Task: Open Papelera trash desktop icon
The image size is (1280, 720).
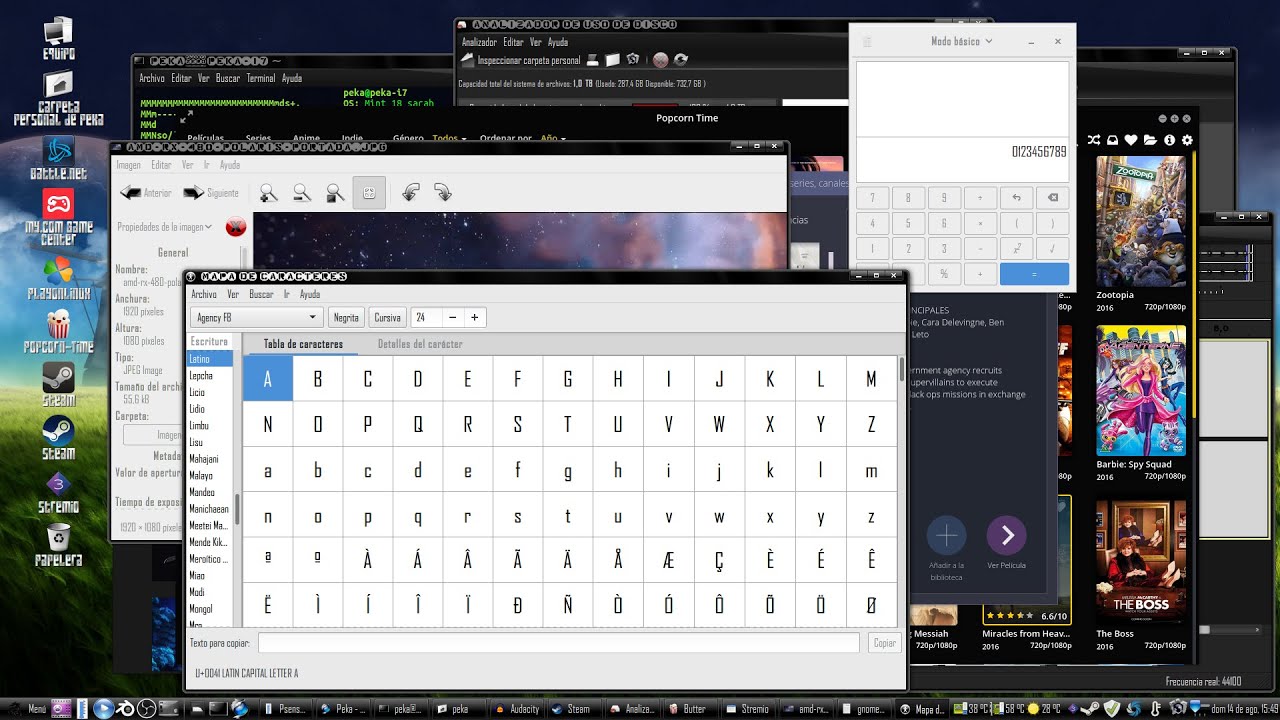Action: point(58,545)
